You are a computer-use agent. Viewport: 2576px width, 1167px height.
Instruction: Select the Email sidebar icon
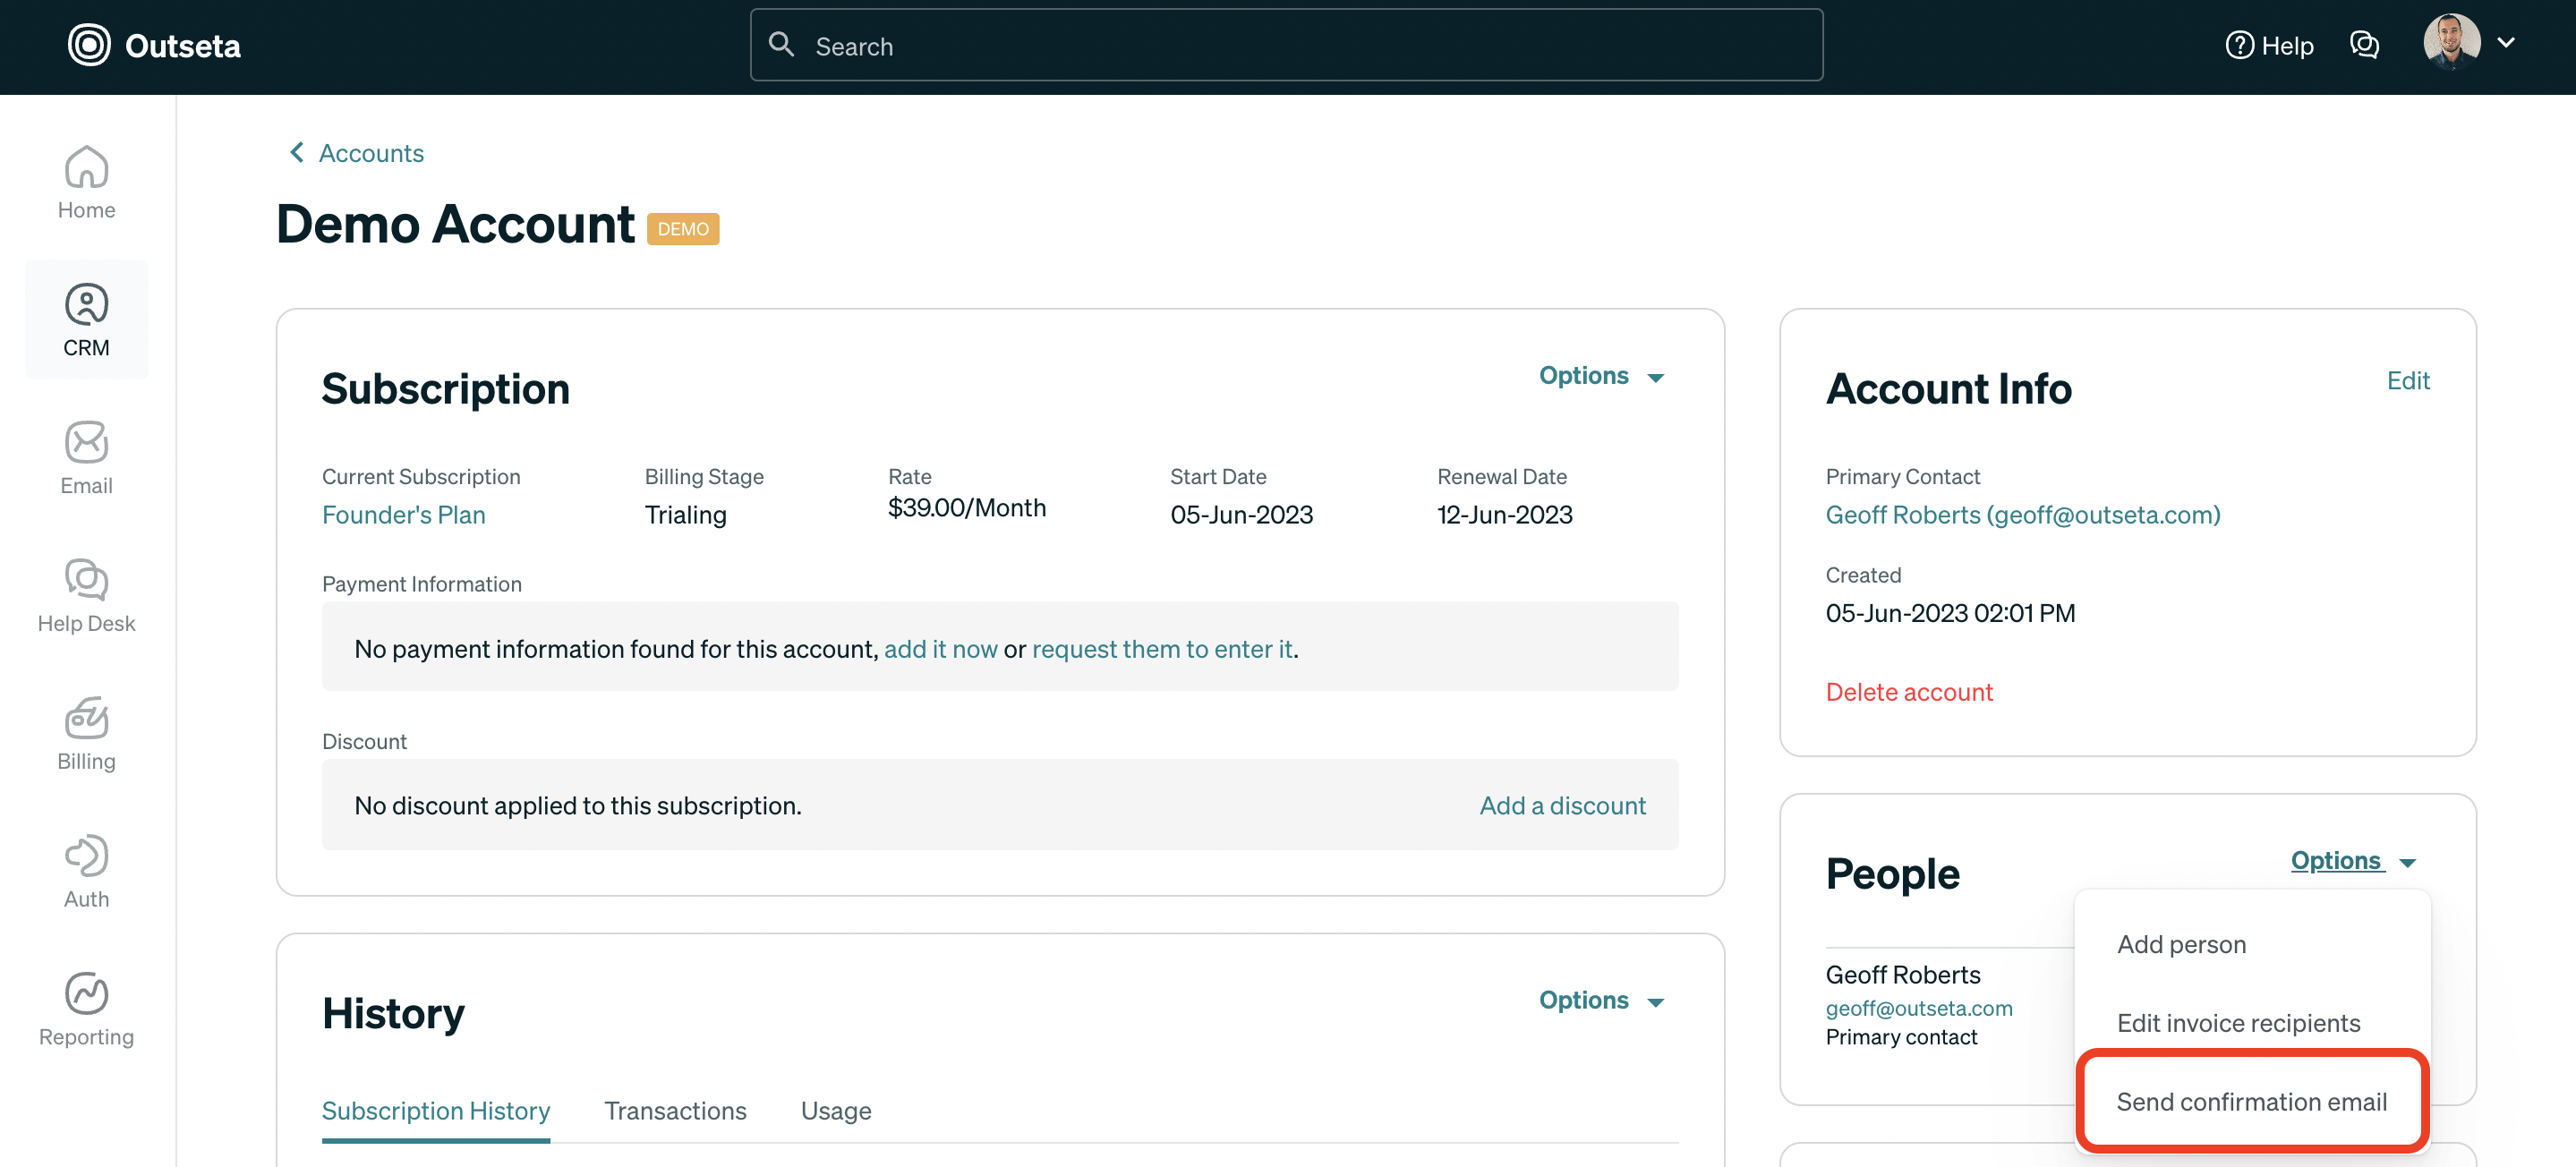(x=86, y=458)
